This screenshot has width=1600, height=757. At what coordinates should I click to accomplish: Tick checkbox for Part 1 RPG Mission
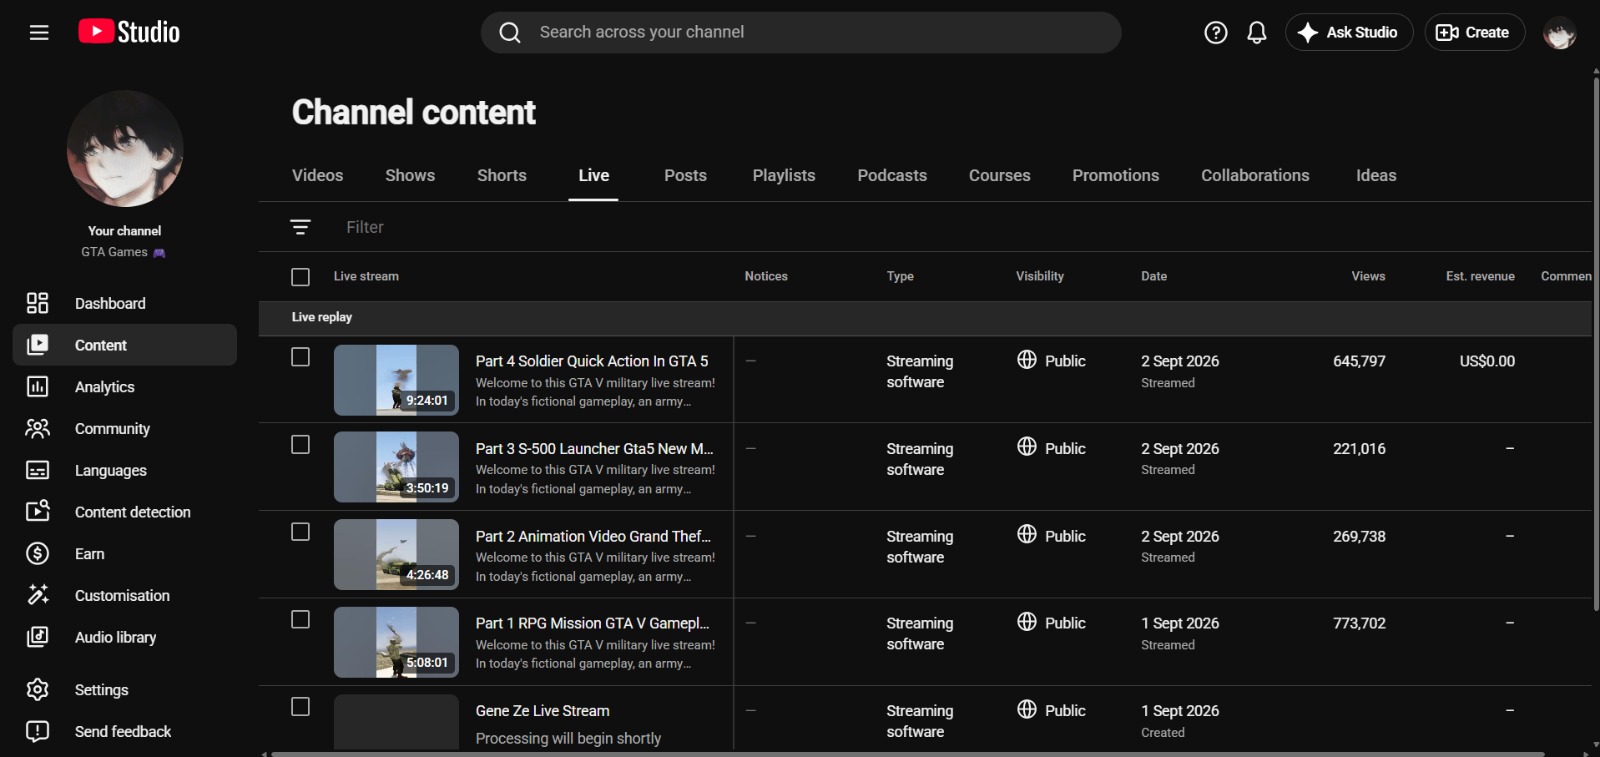click(300, 619)
